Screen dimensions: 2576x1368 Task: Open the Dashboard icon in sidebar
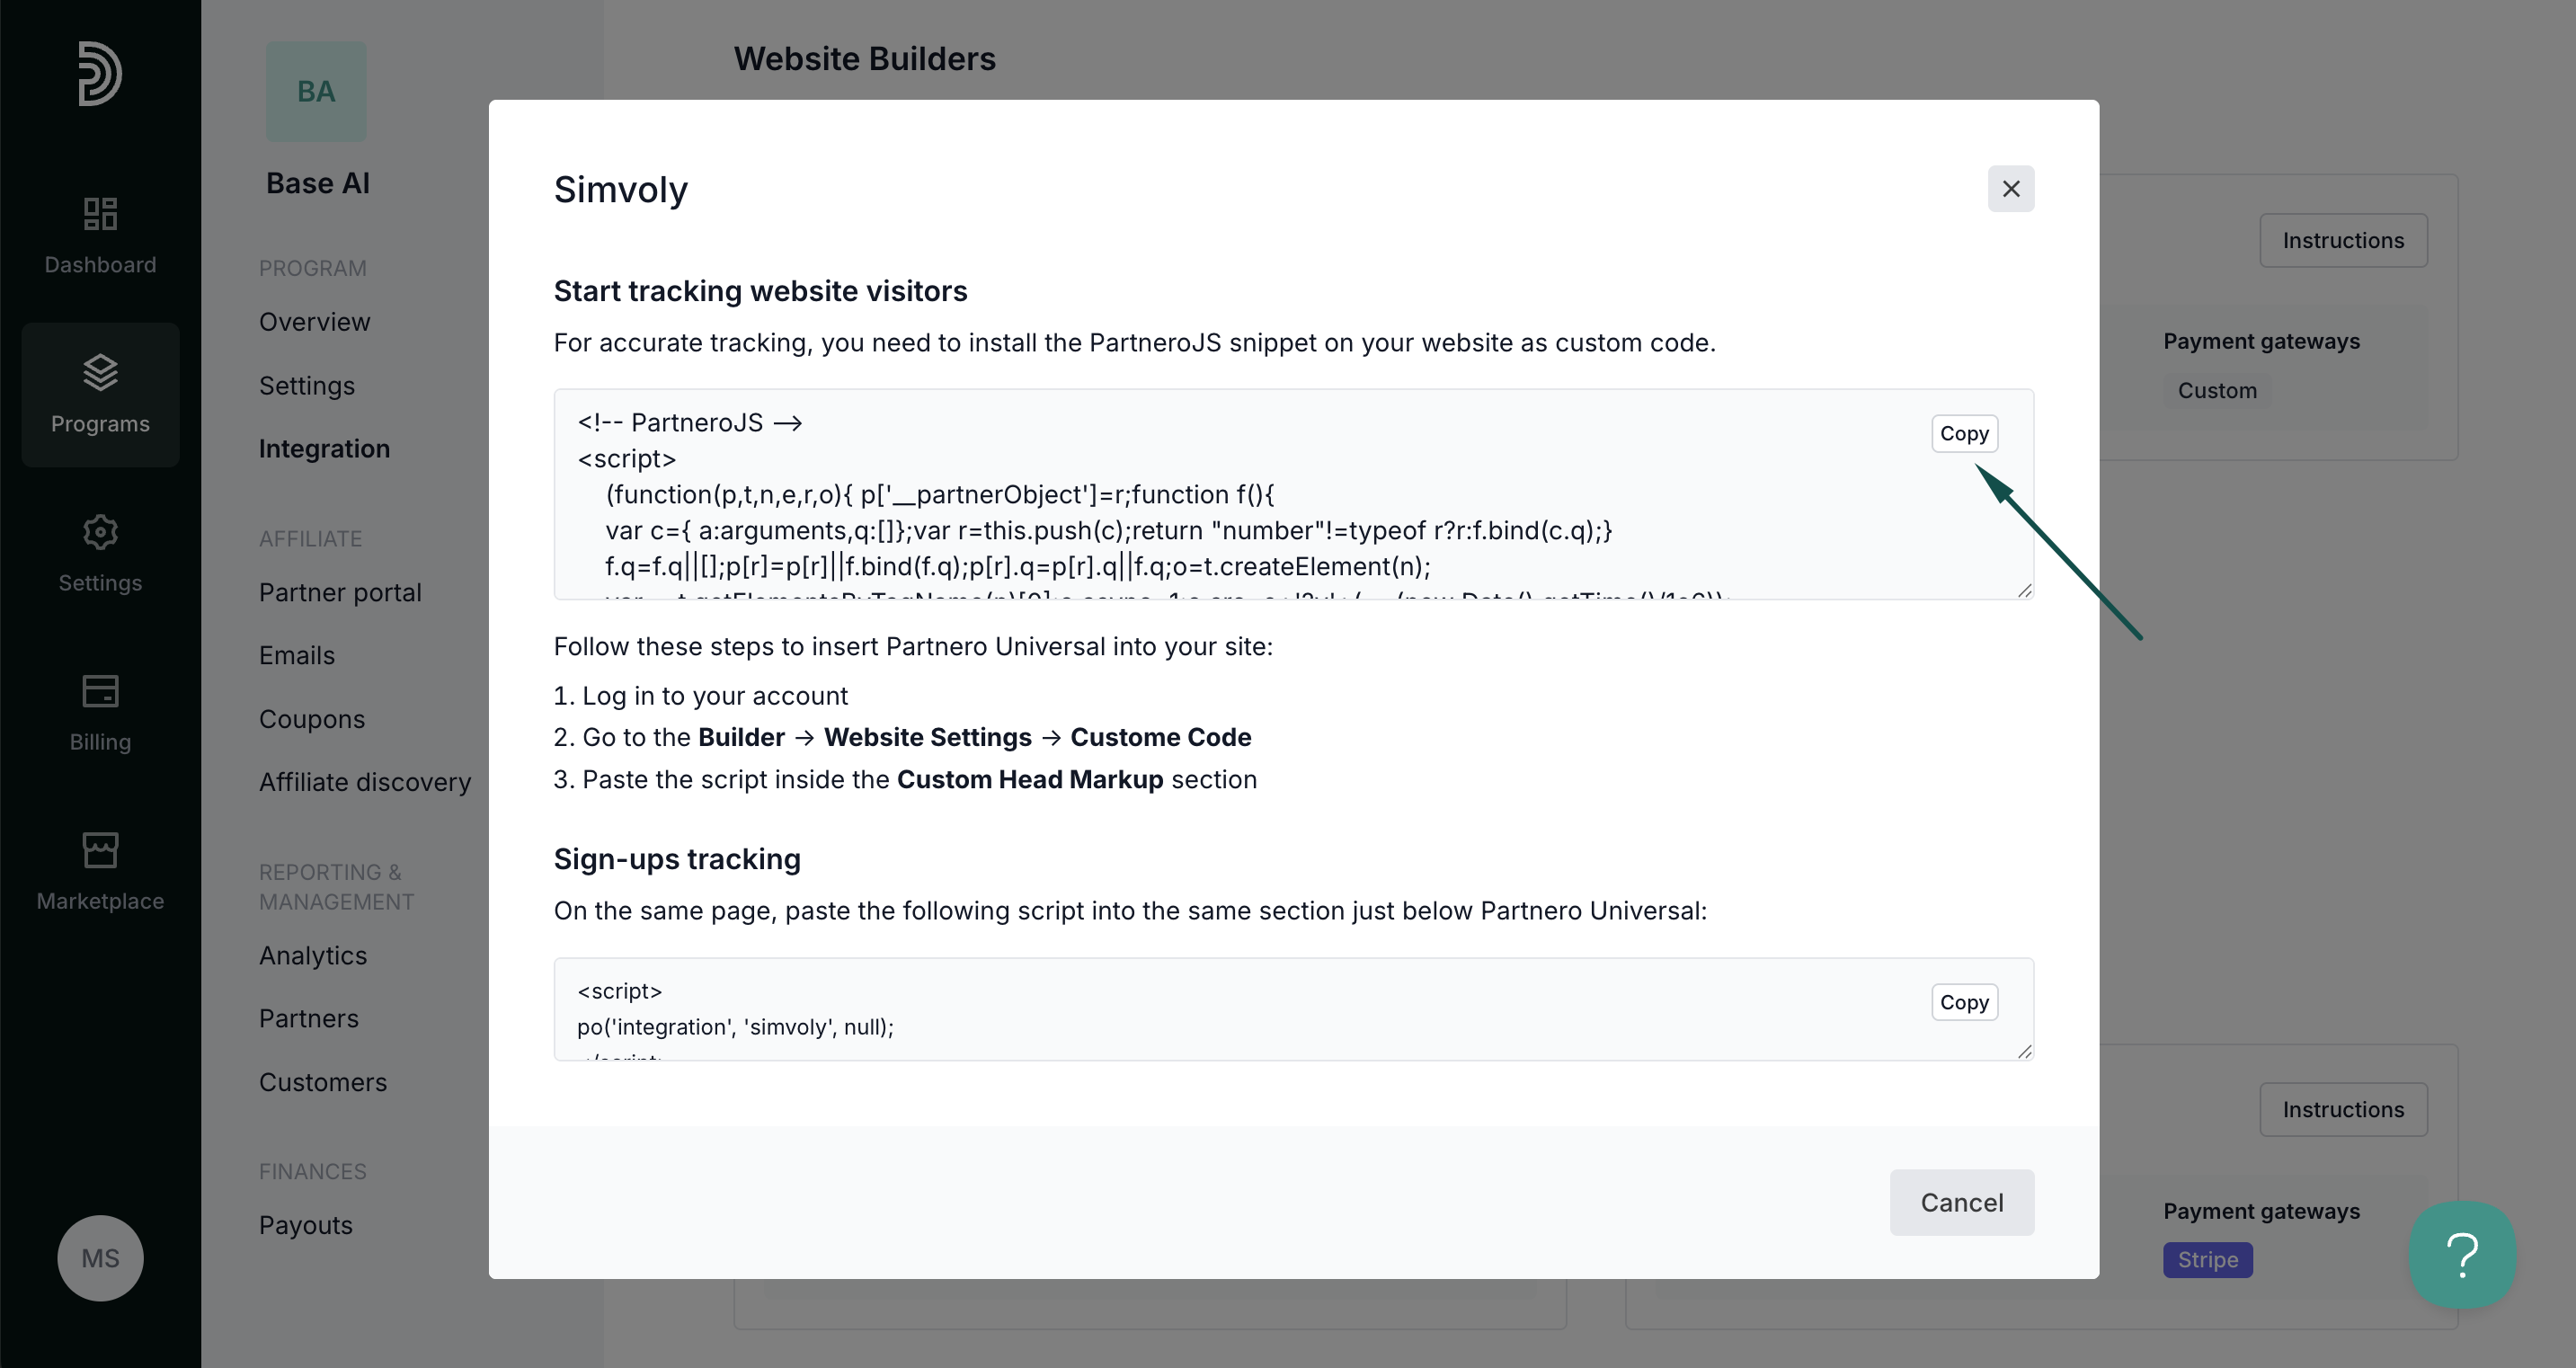pyautogui.click(x=100, y=213)
